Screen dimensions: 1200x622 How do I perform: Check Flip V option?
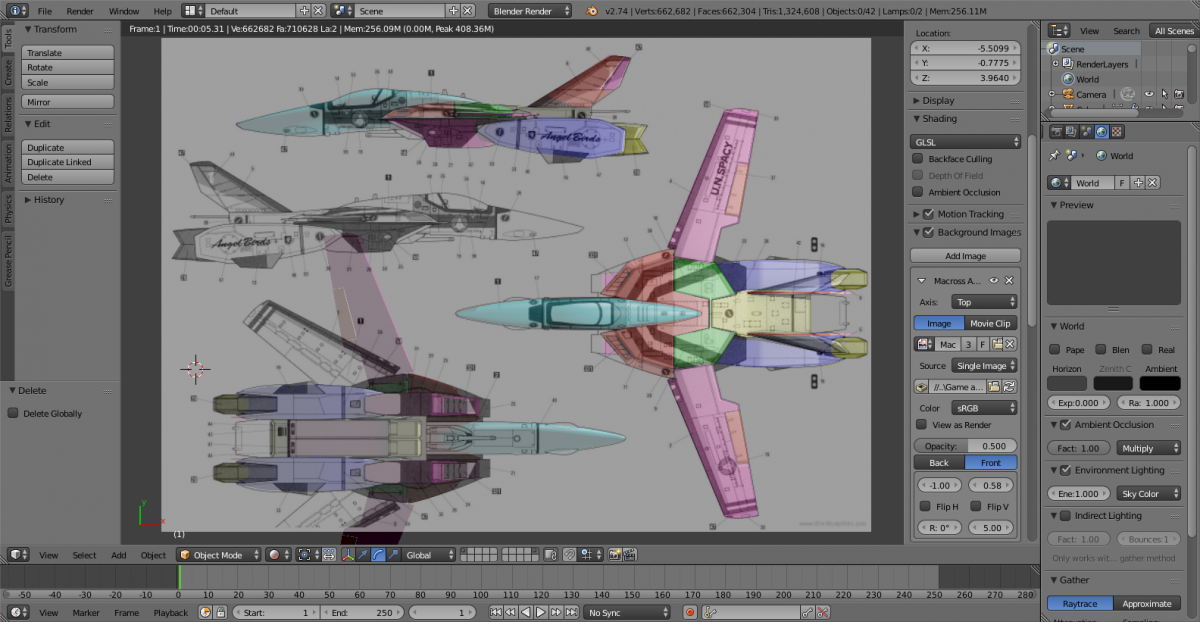[x=976, y=507]
